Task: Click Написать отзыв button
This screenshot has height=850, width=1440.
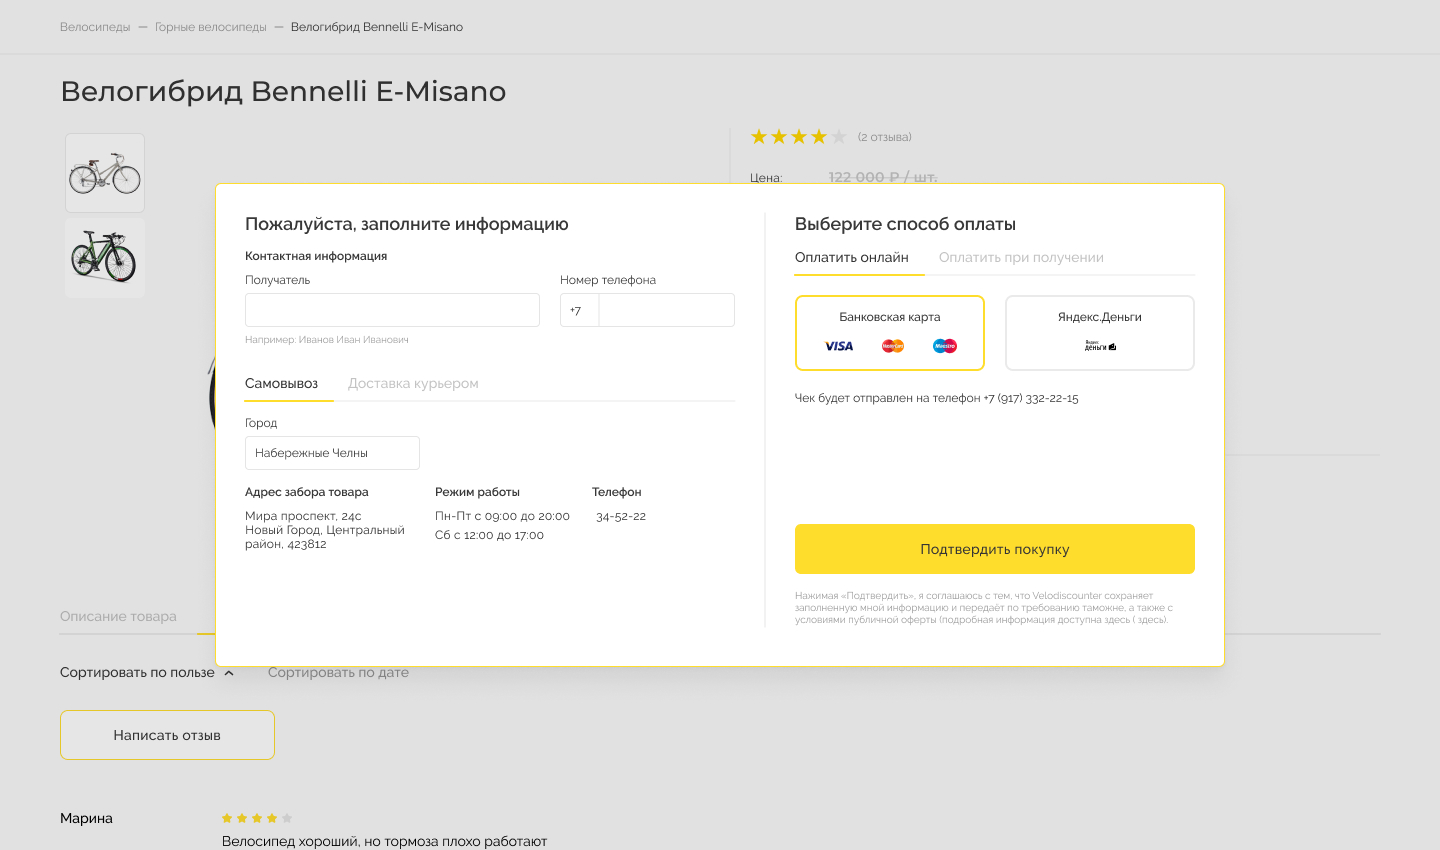Action: click(167, 735)
